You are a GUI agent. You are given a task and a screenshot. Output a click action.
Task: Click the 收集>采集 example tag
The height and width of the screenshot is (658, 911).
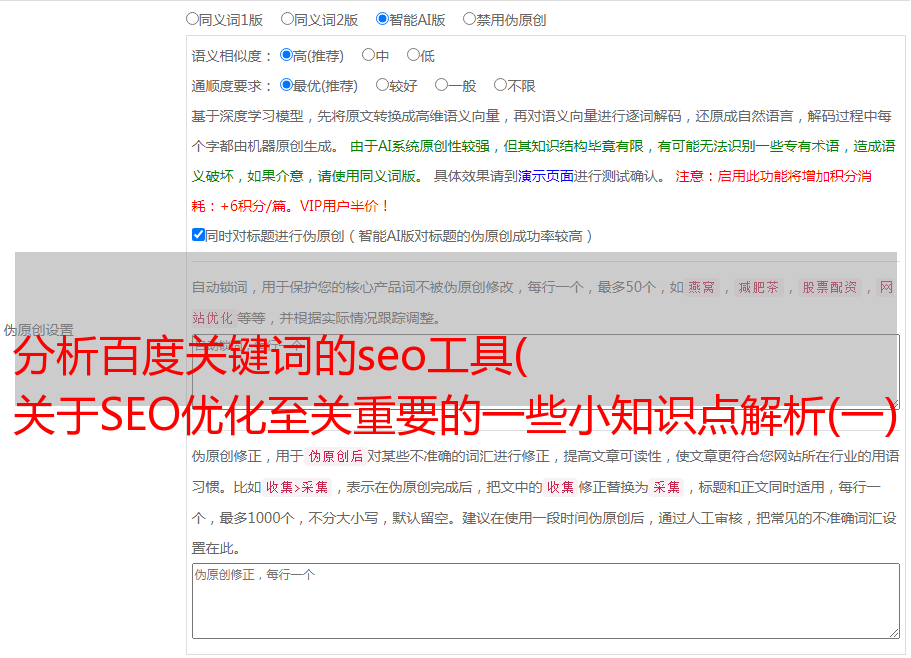pos(297,487)
